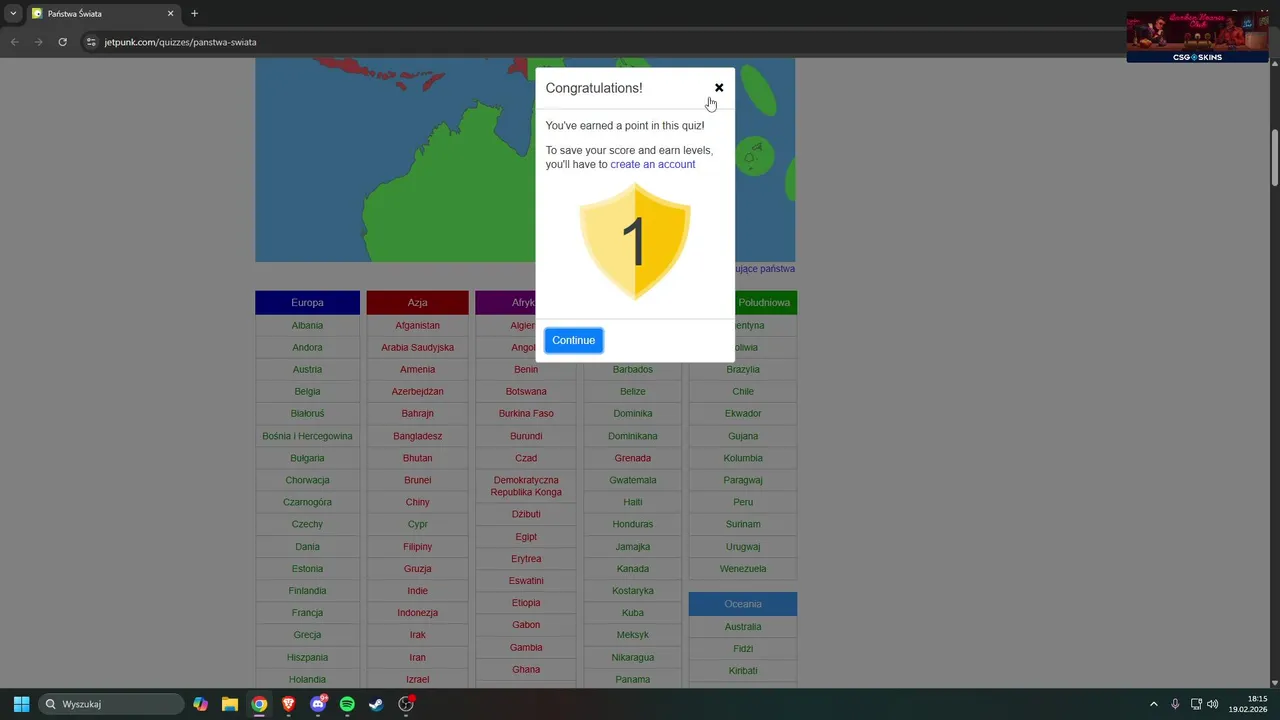Select Finlandia in the Europa list
The image size is (1280, 720).
[x=307, y=591]
